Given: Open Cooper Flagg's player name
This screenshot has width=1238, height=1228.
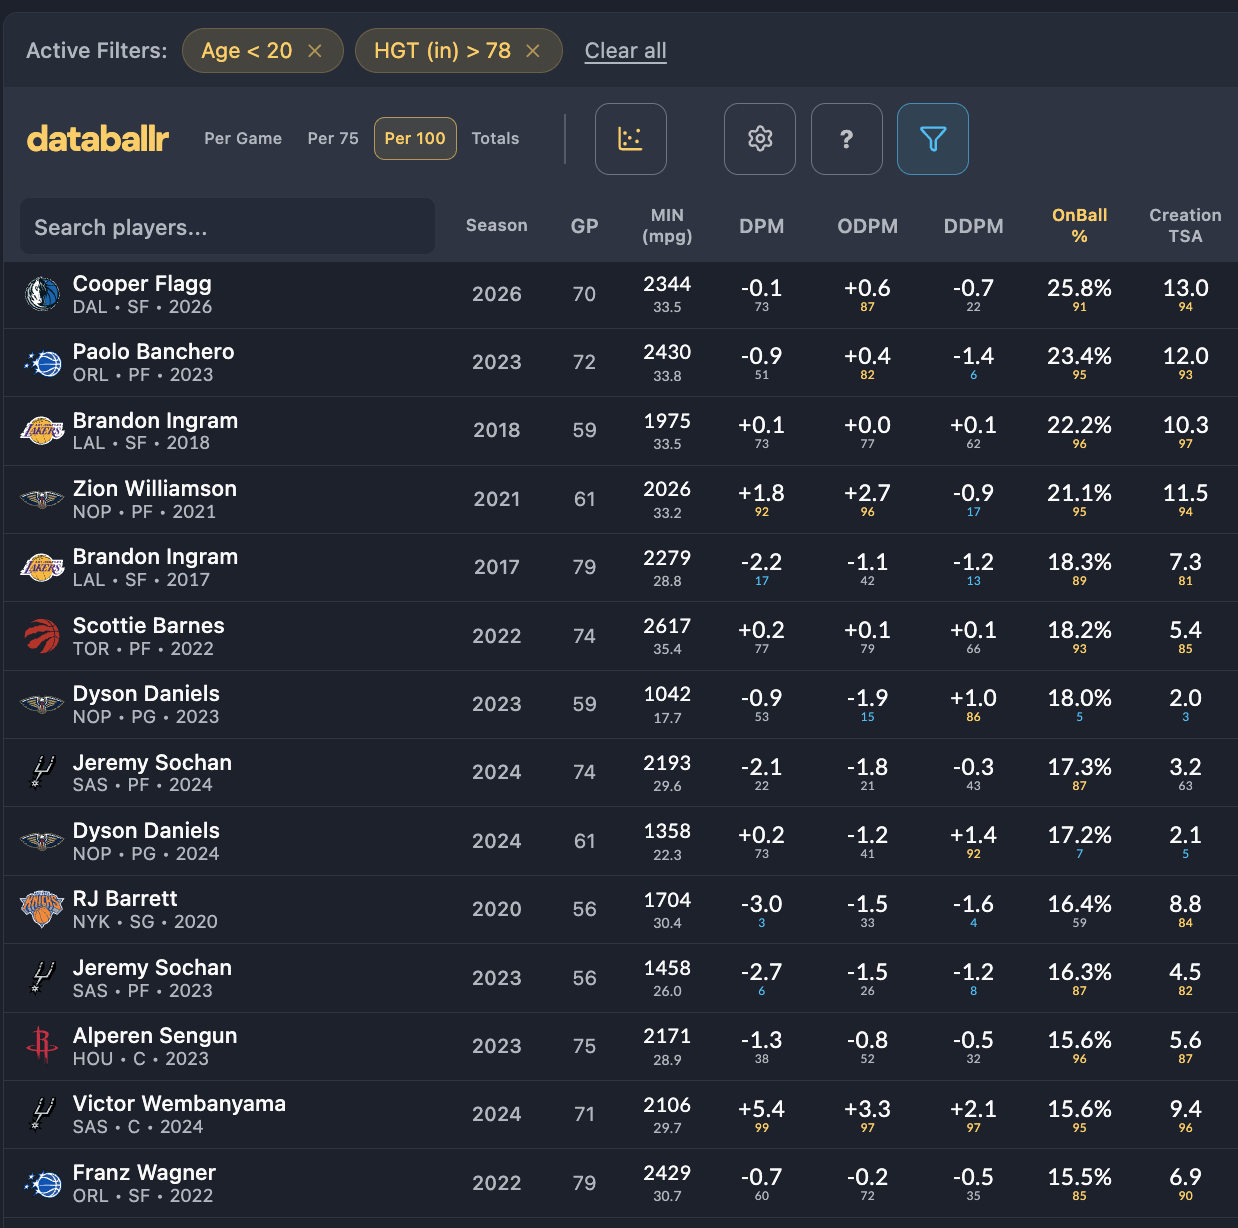Looking at the screenshot, I should point(142,284).
